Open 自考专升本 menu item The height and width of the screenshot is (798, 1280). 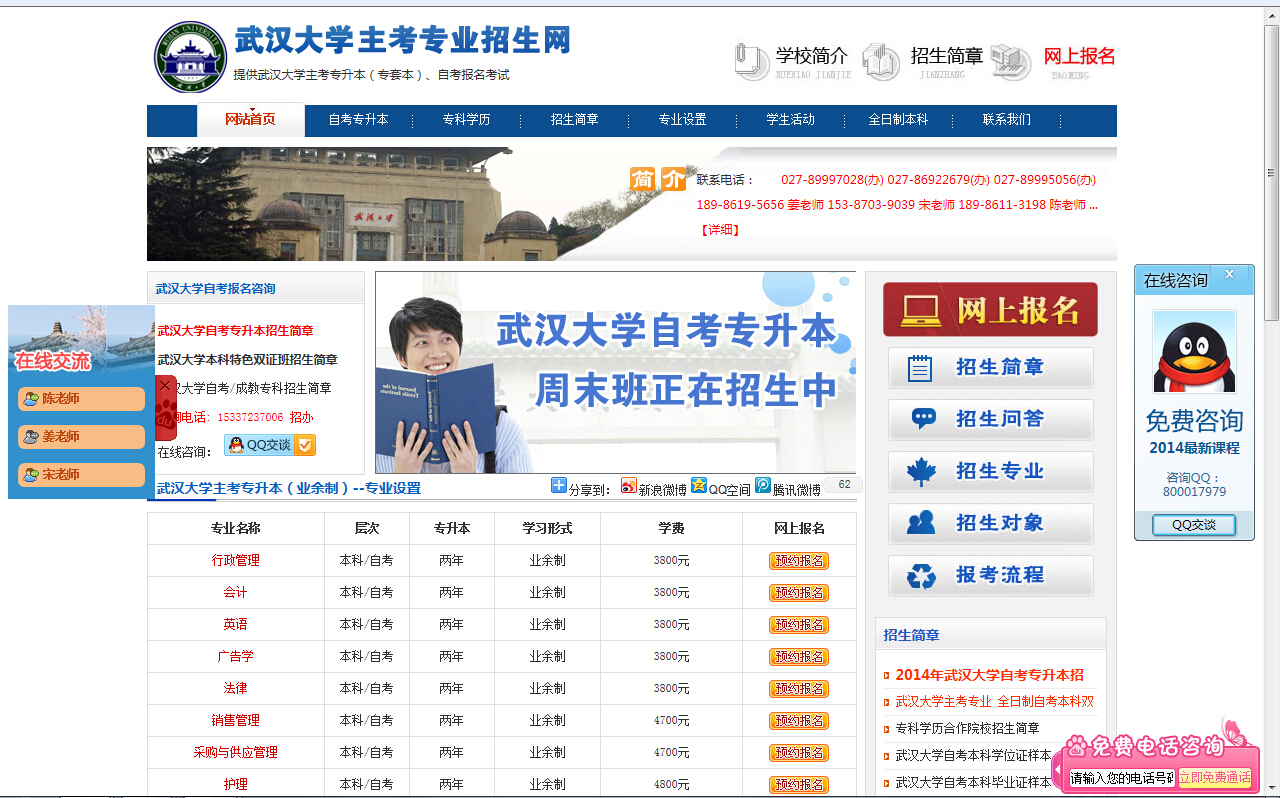(358, 120)
